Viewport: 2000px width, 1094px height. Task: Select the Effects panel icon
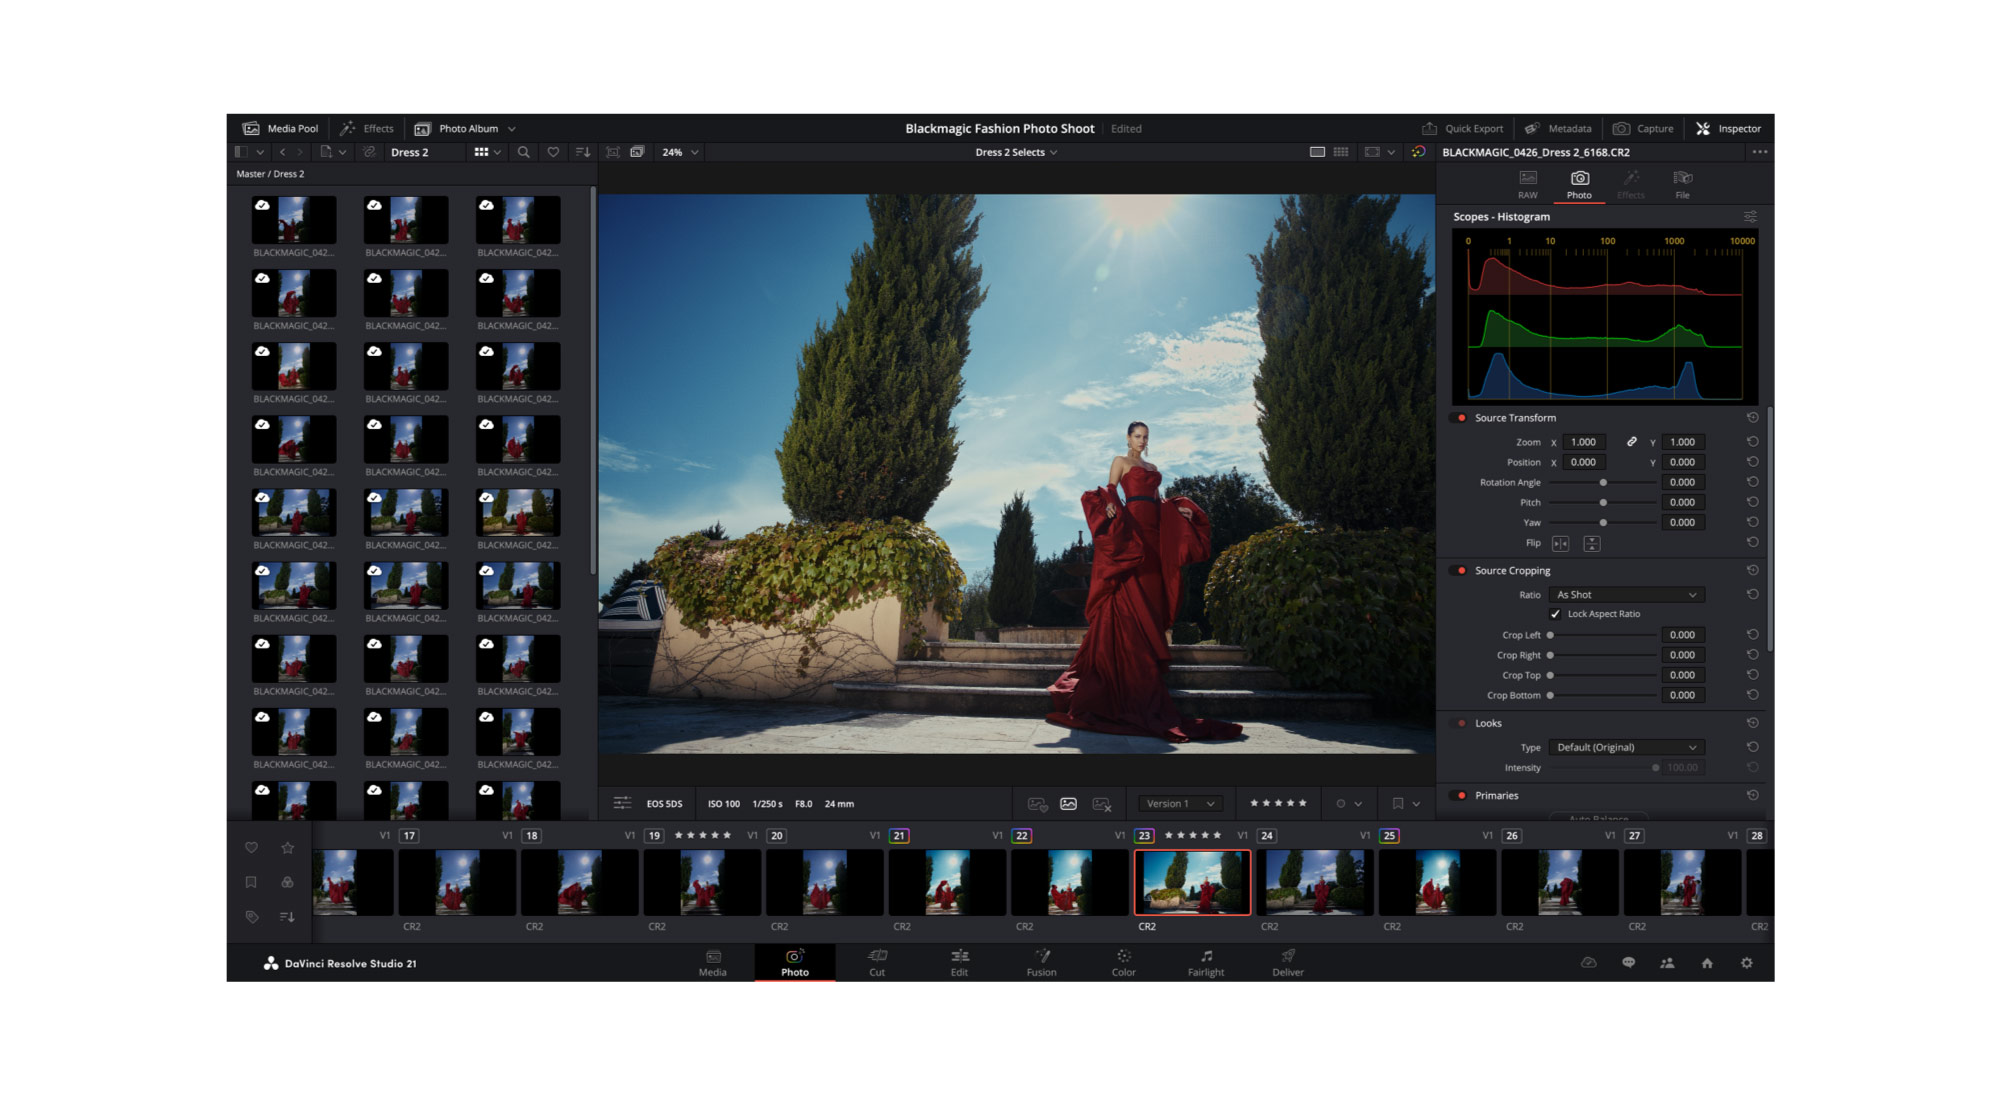[x=368, y=128]
